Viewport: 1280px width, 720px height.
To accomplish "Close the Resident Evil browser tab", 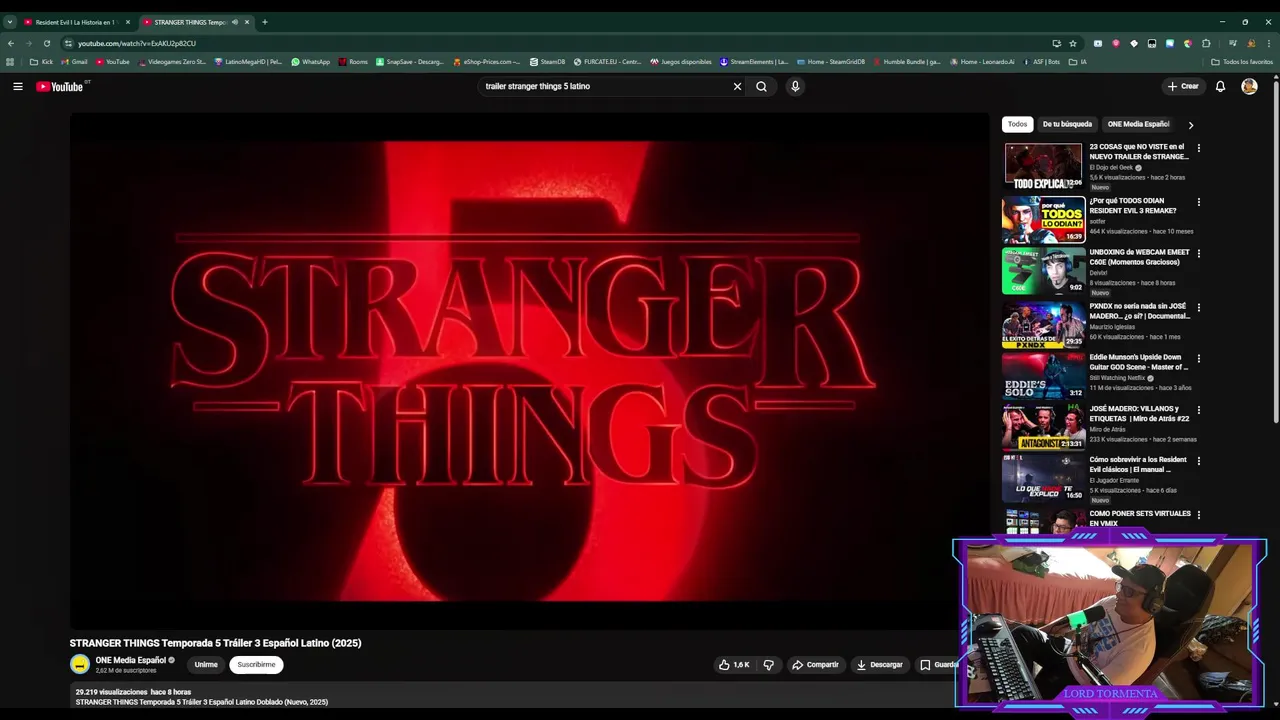I will tap(127, 22).
